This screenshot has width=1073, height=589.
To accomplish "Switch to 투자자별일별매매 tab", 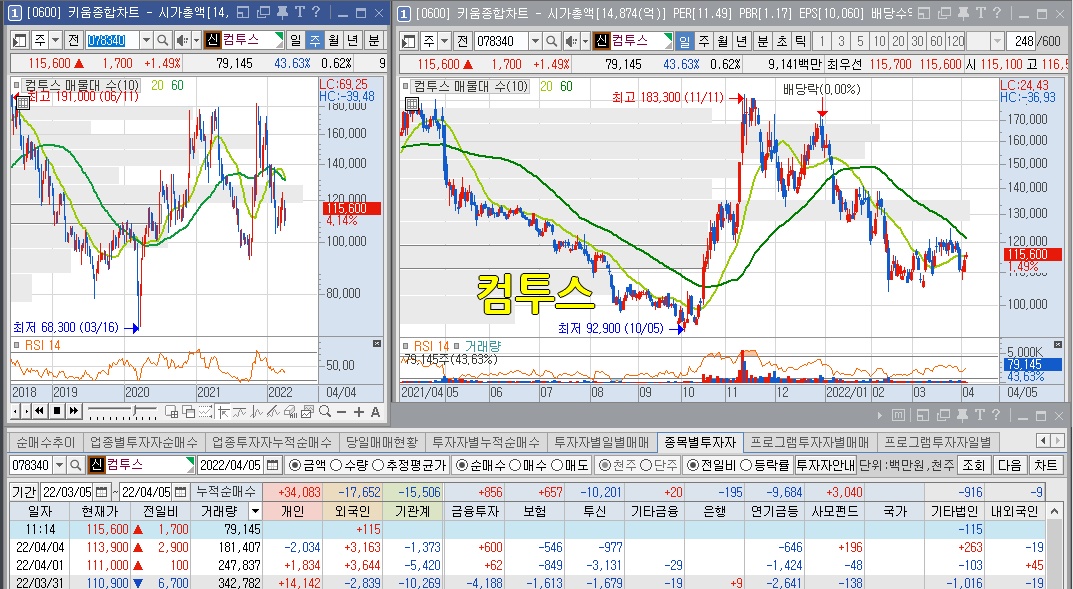I will (x=602, y=442).
